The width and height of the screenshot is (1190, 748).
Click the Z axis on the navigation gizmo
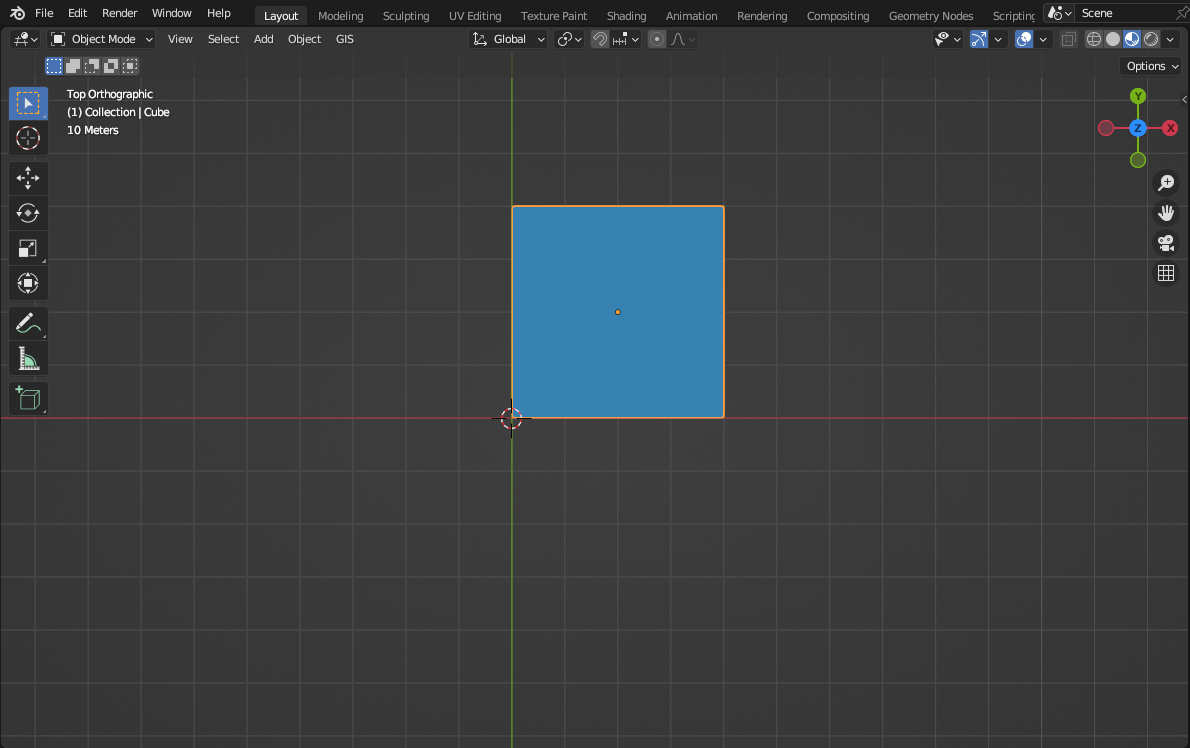pos(1138,128)
